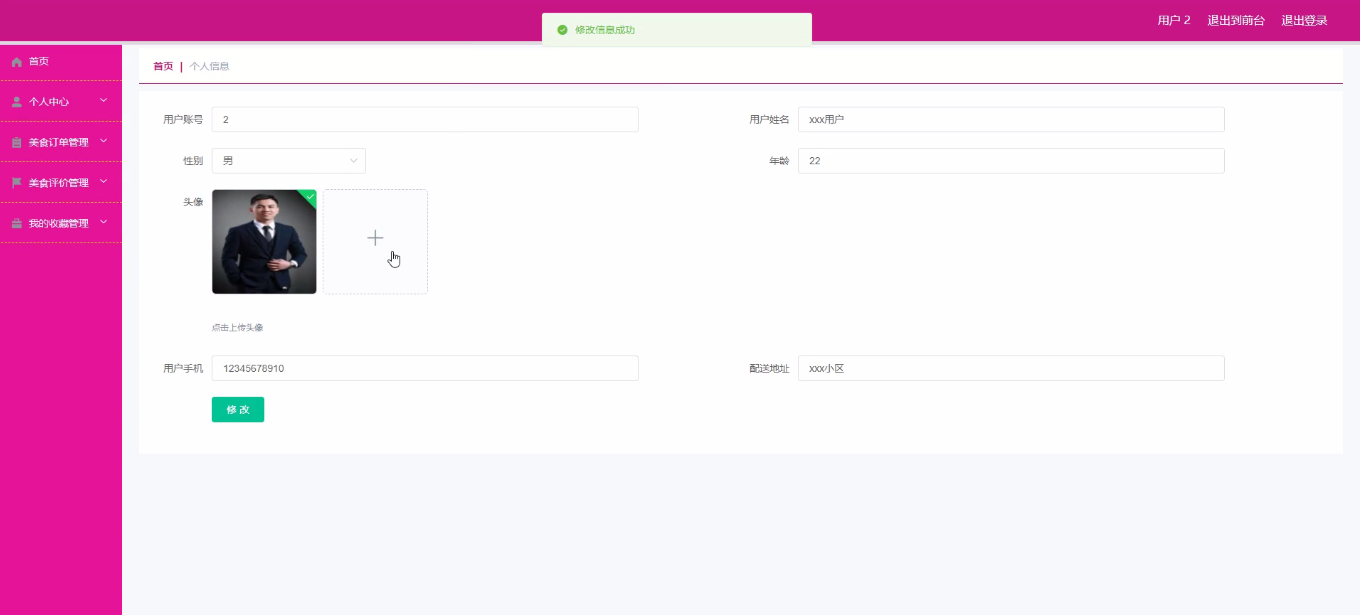This screenshot has width=1360, height=615.
Task: Go to 退出到前台 link
Action: pyautogui.click(x=1235, y=21)
